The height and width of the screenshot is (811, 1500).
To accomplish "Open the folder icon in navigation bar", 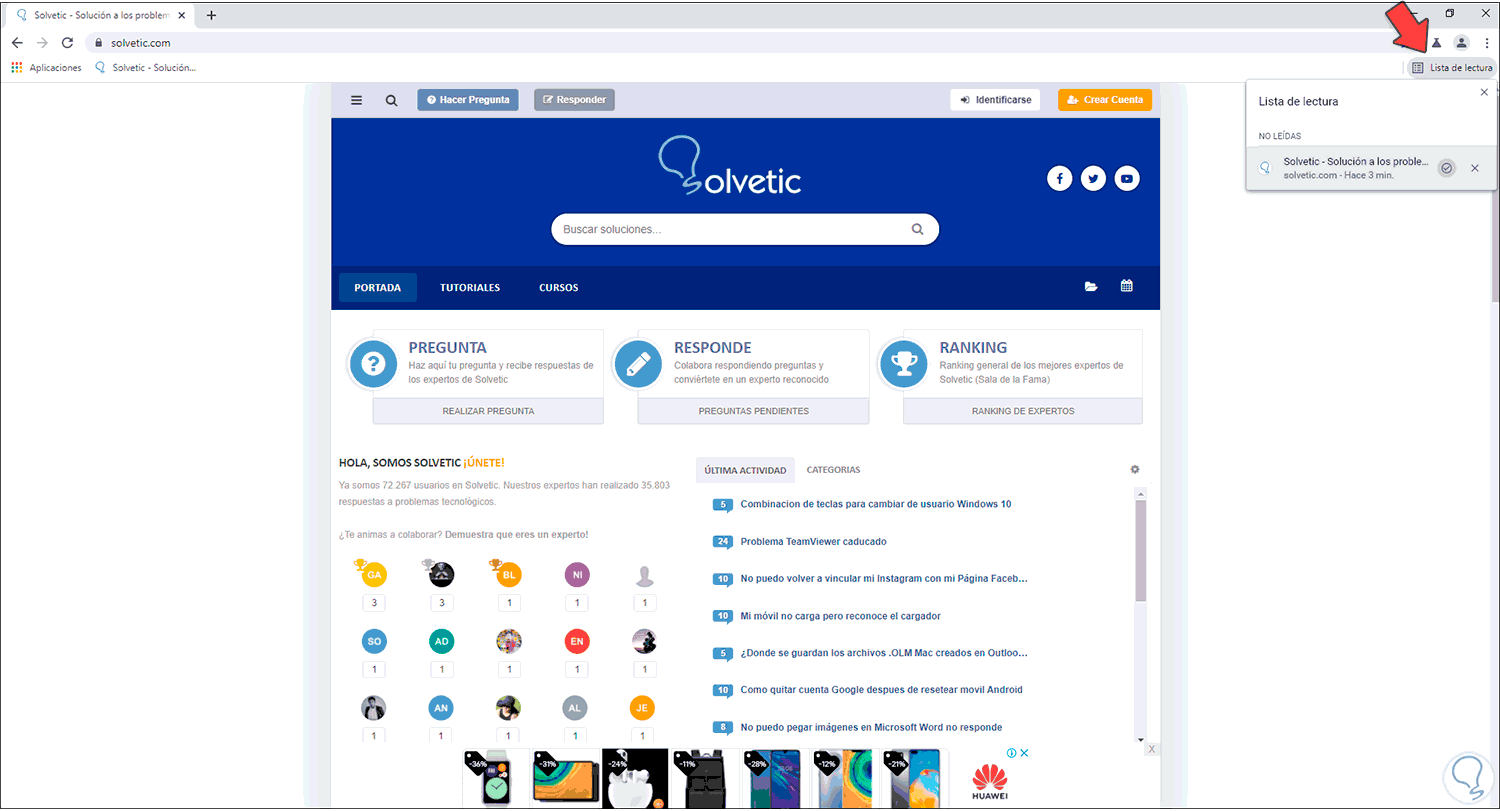I will pos(1091,287).
